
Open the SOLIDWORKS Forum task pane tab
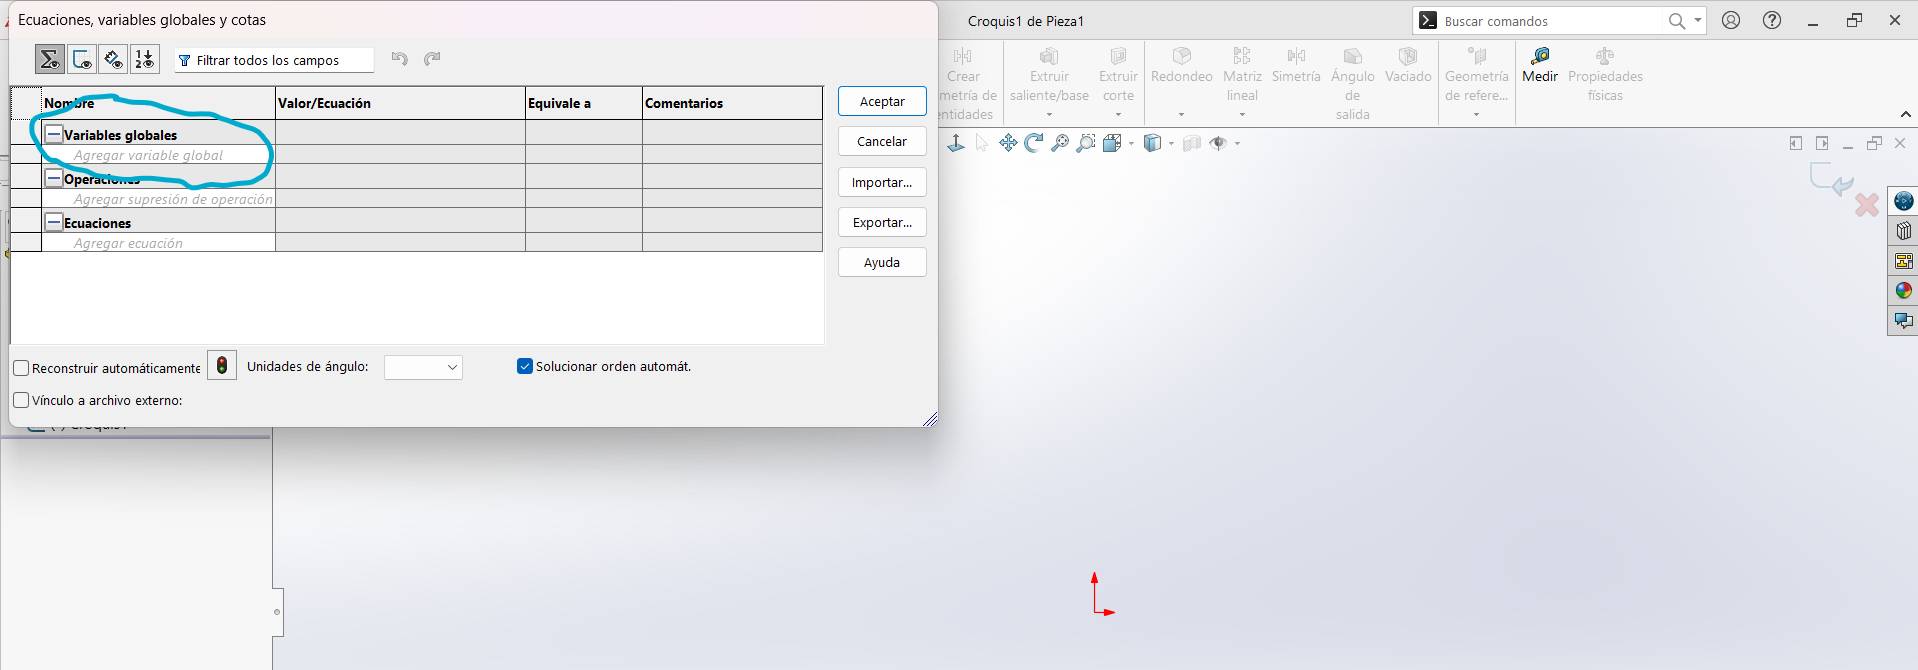click(1903, 321)
